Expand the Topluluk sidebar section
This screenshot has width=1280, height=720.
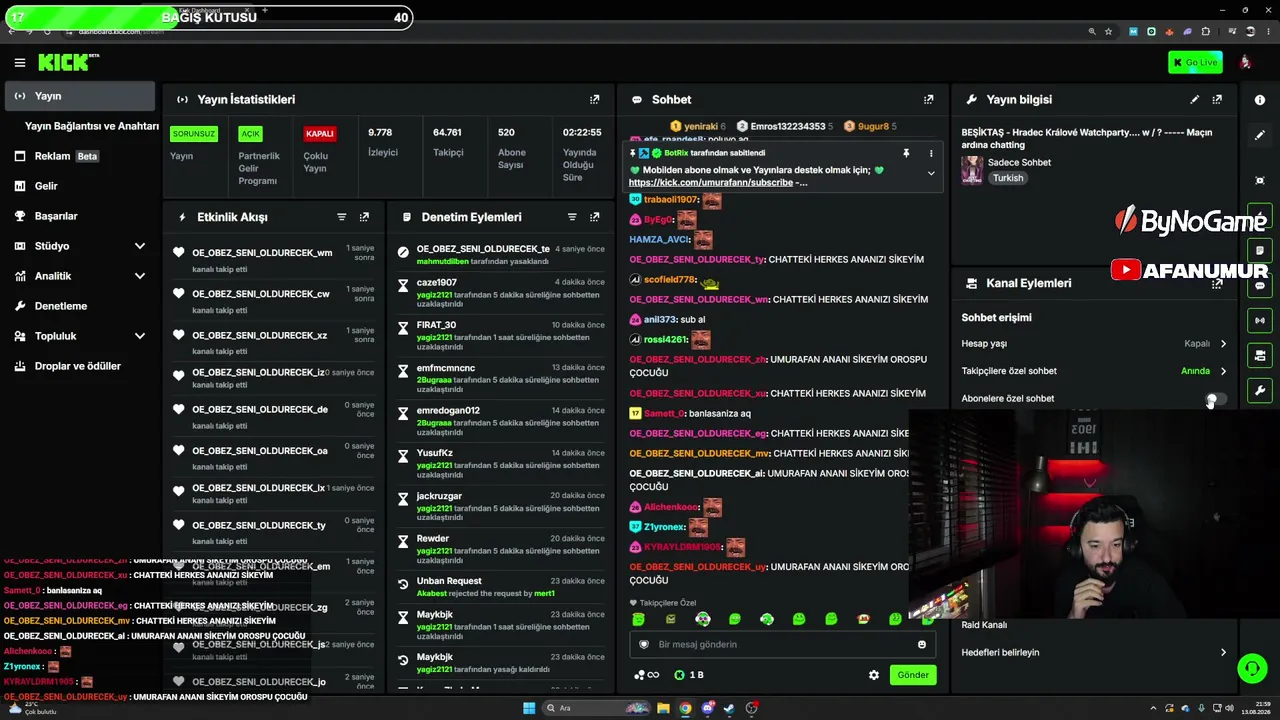(140, 336)
